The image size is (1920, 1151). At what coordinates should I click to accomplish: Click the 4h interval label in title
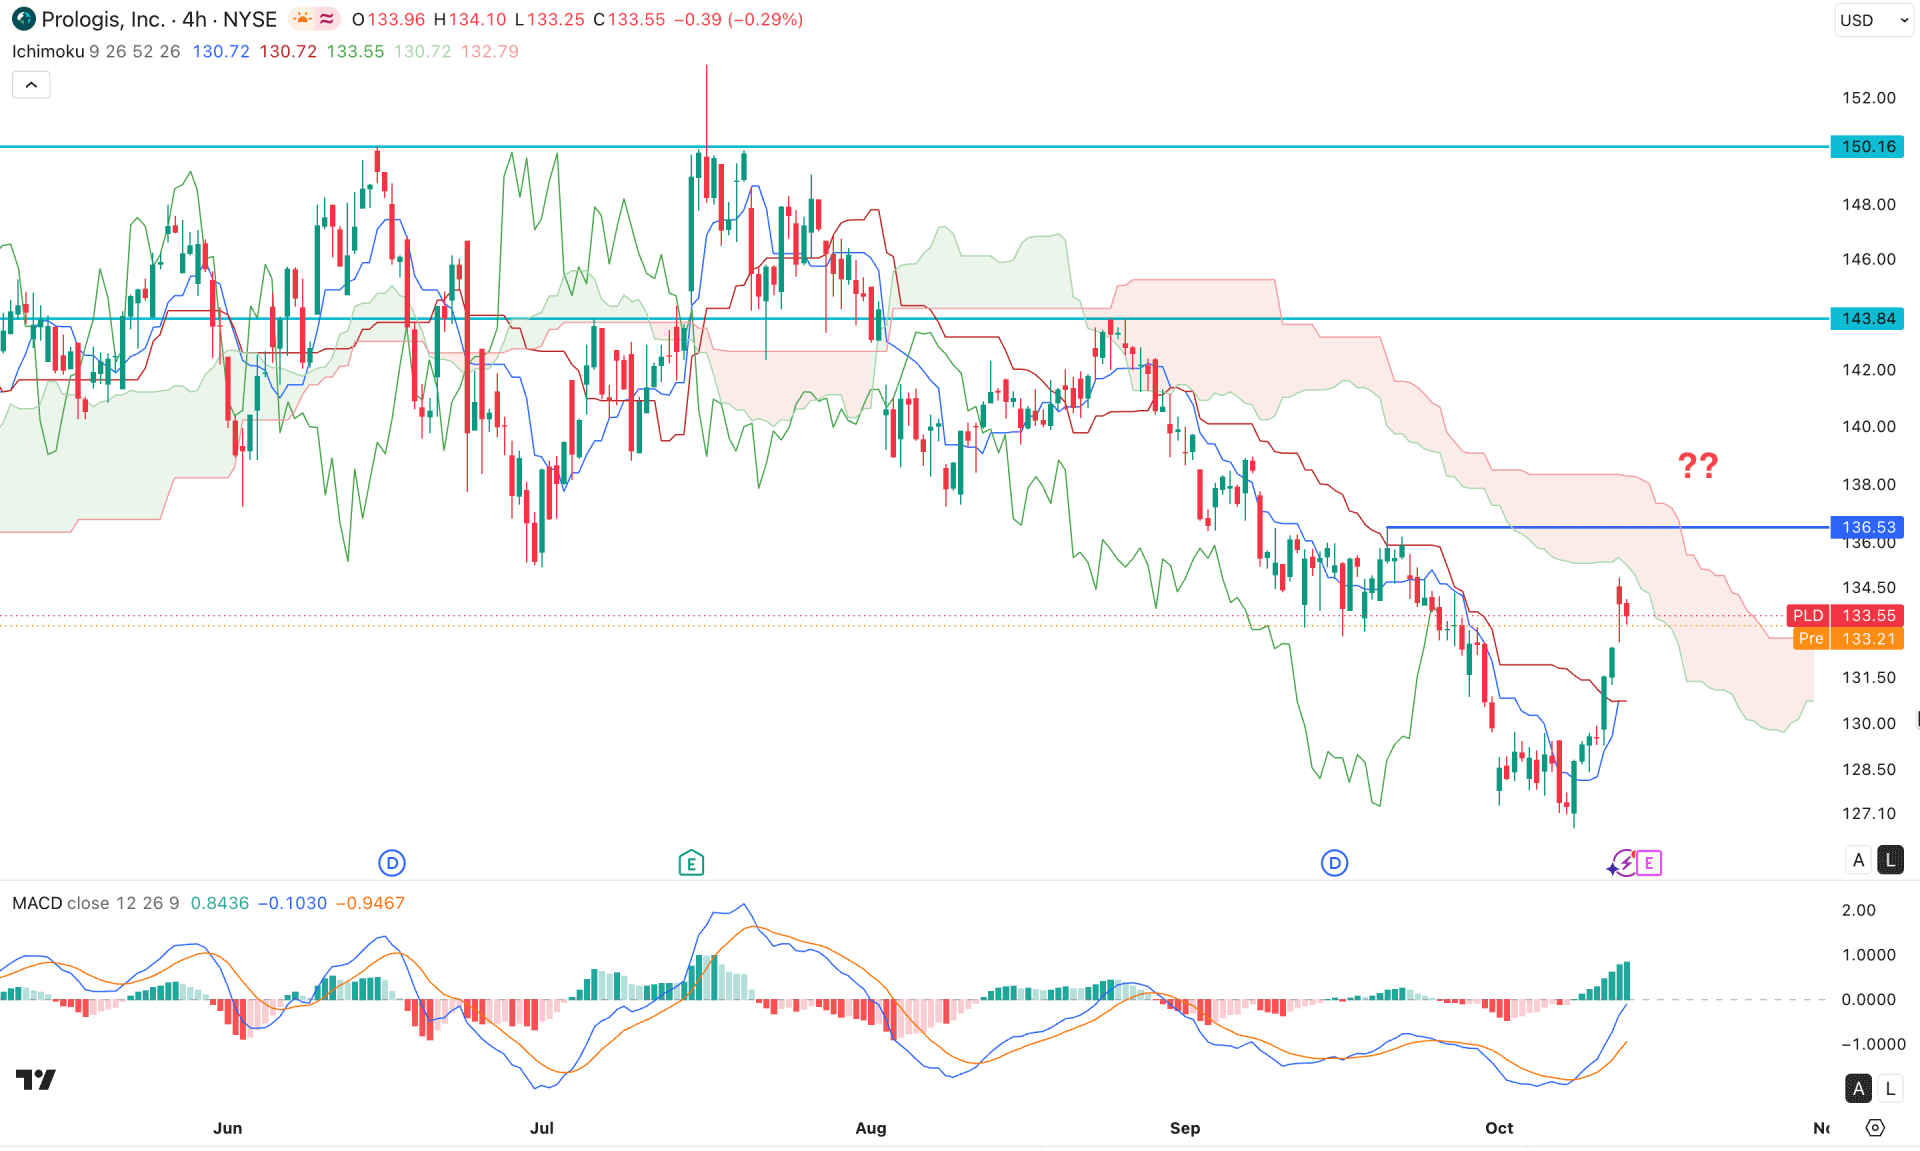click(x=194, y=19)
